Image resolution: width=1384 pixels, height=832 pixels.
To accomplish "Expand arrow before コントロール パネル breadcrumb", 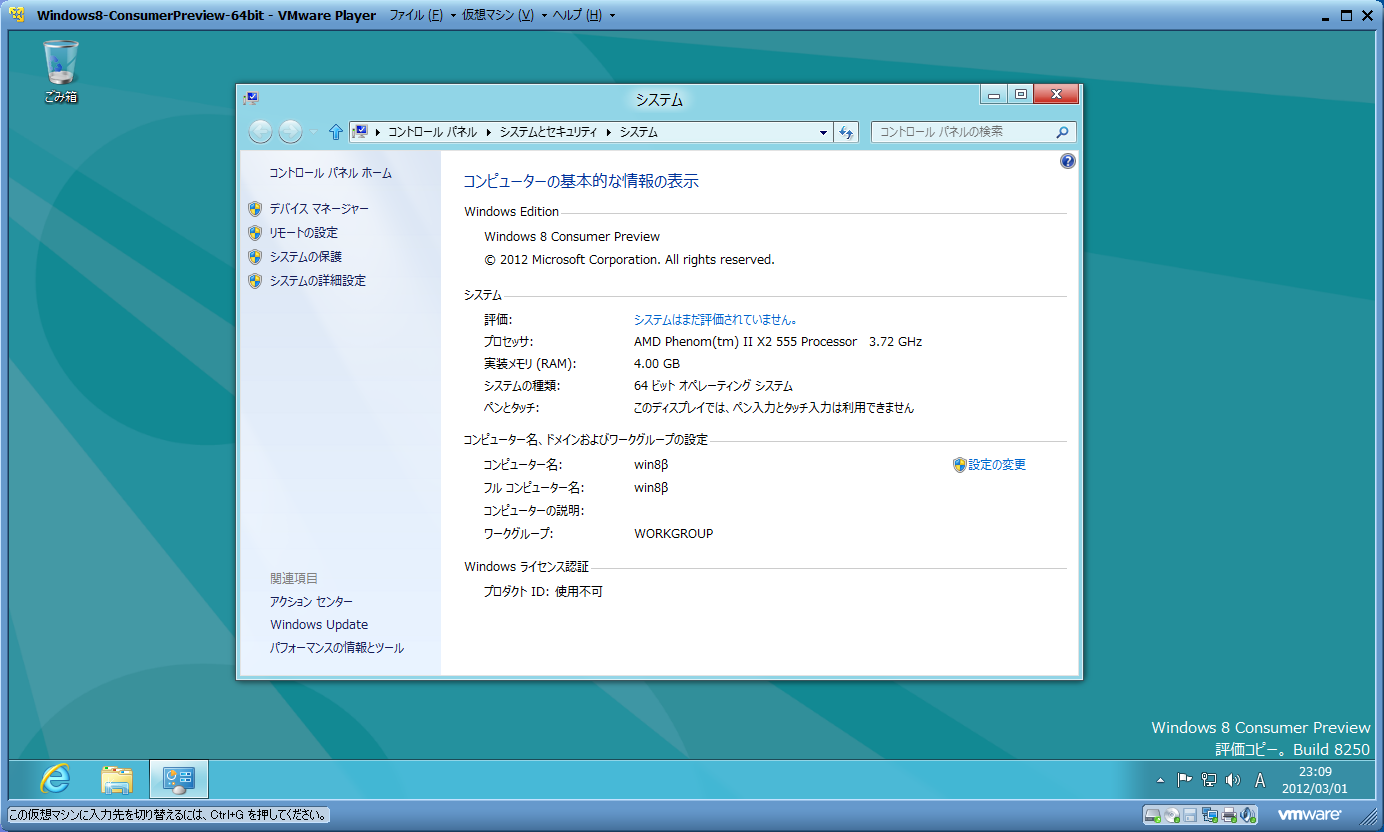I will click(x=378, y=132).
